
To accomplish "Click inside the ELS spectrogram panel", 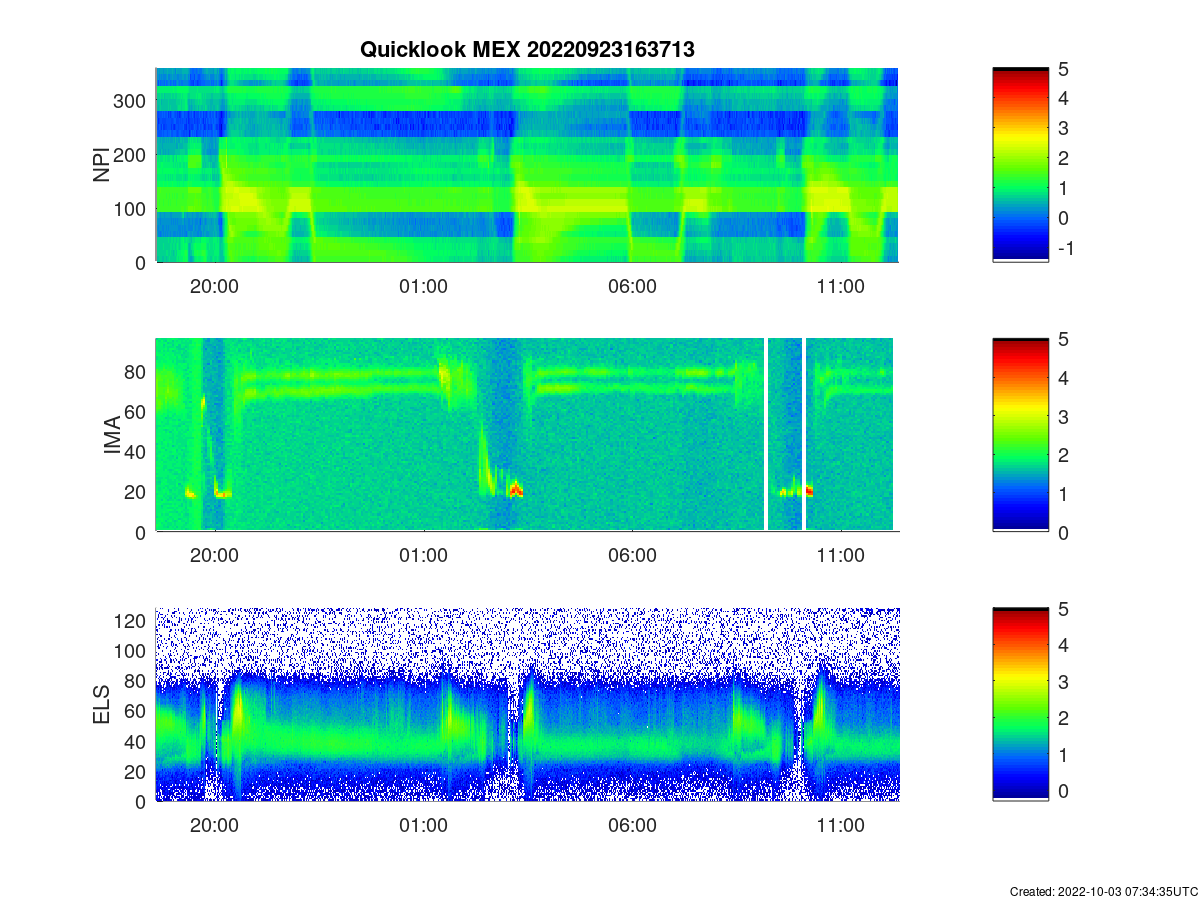I will pos(527,705).
